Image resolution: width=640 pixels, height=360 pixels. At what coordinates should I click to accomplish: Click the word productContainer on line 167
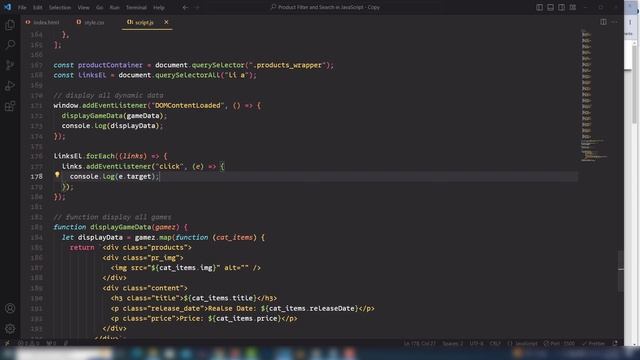[x=110, y=65]
